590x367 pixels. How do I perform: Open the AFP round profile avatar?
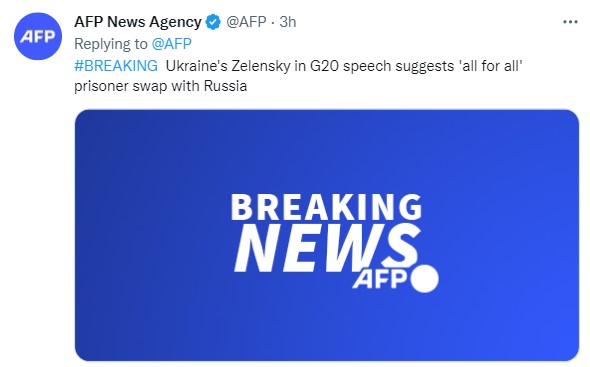point(38,36)
